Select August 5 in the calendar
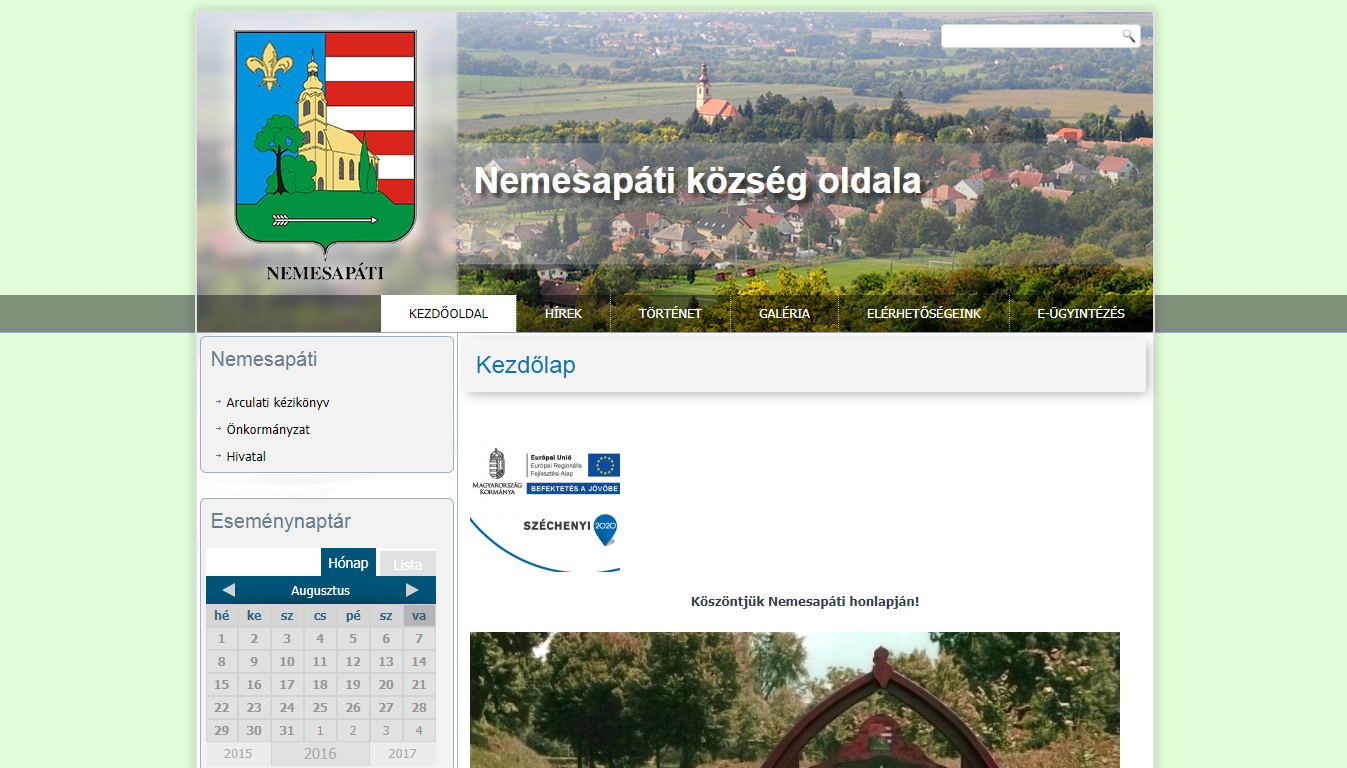 [353, 639]
